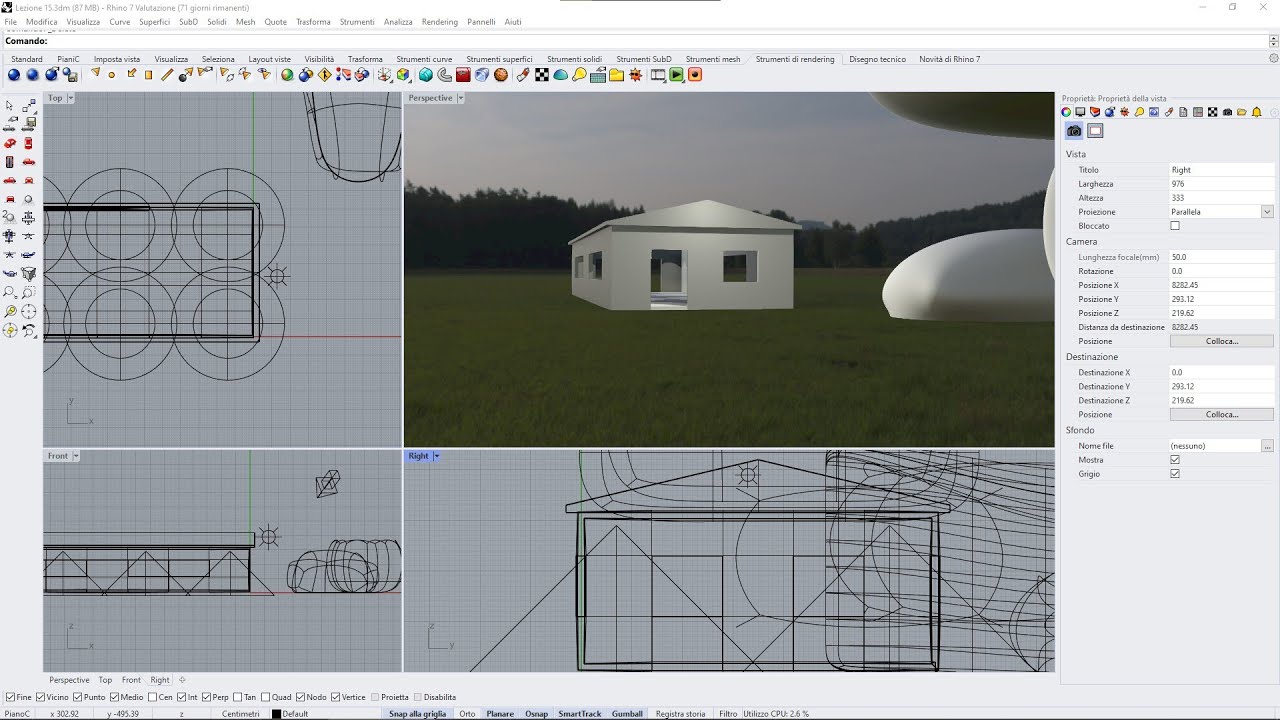The width and height of the screenshot is (1280, 720).
Task: Click the sun icon in the rendering toolbar
Action: click(635, 75)
